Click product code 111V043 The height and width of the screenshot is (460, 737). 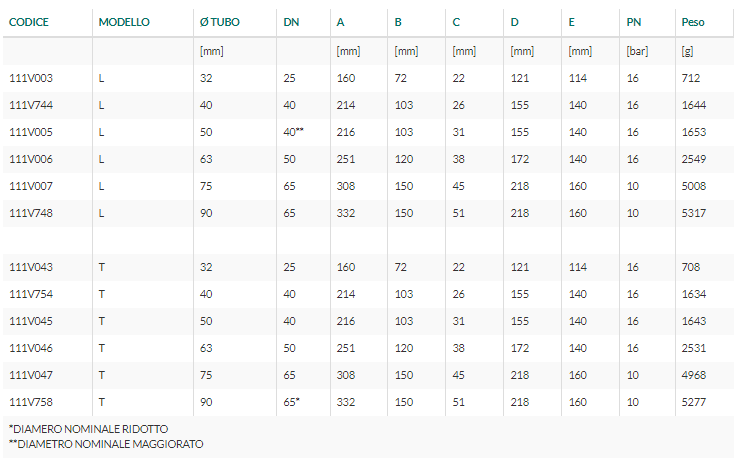pyautogui.click(x=31, y=267)
